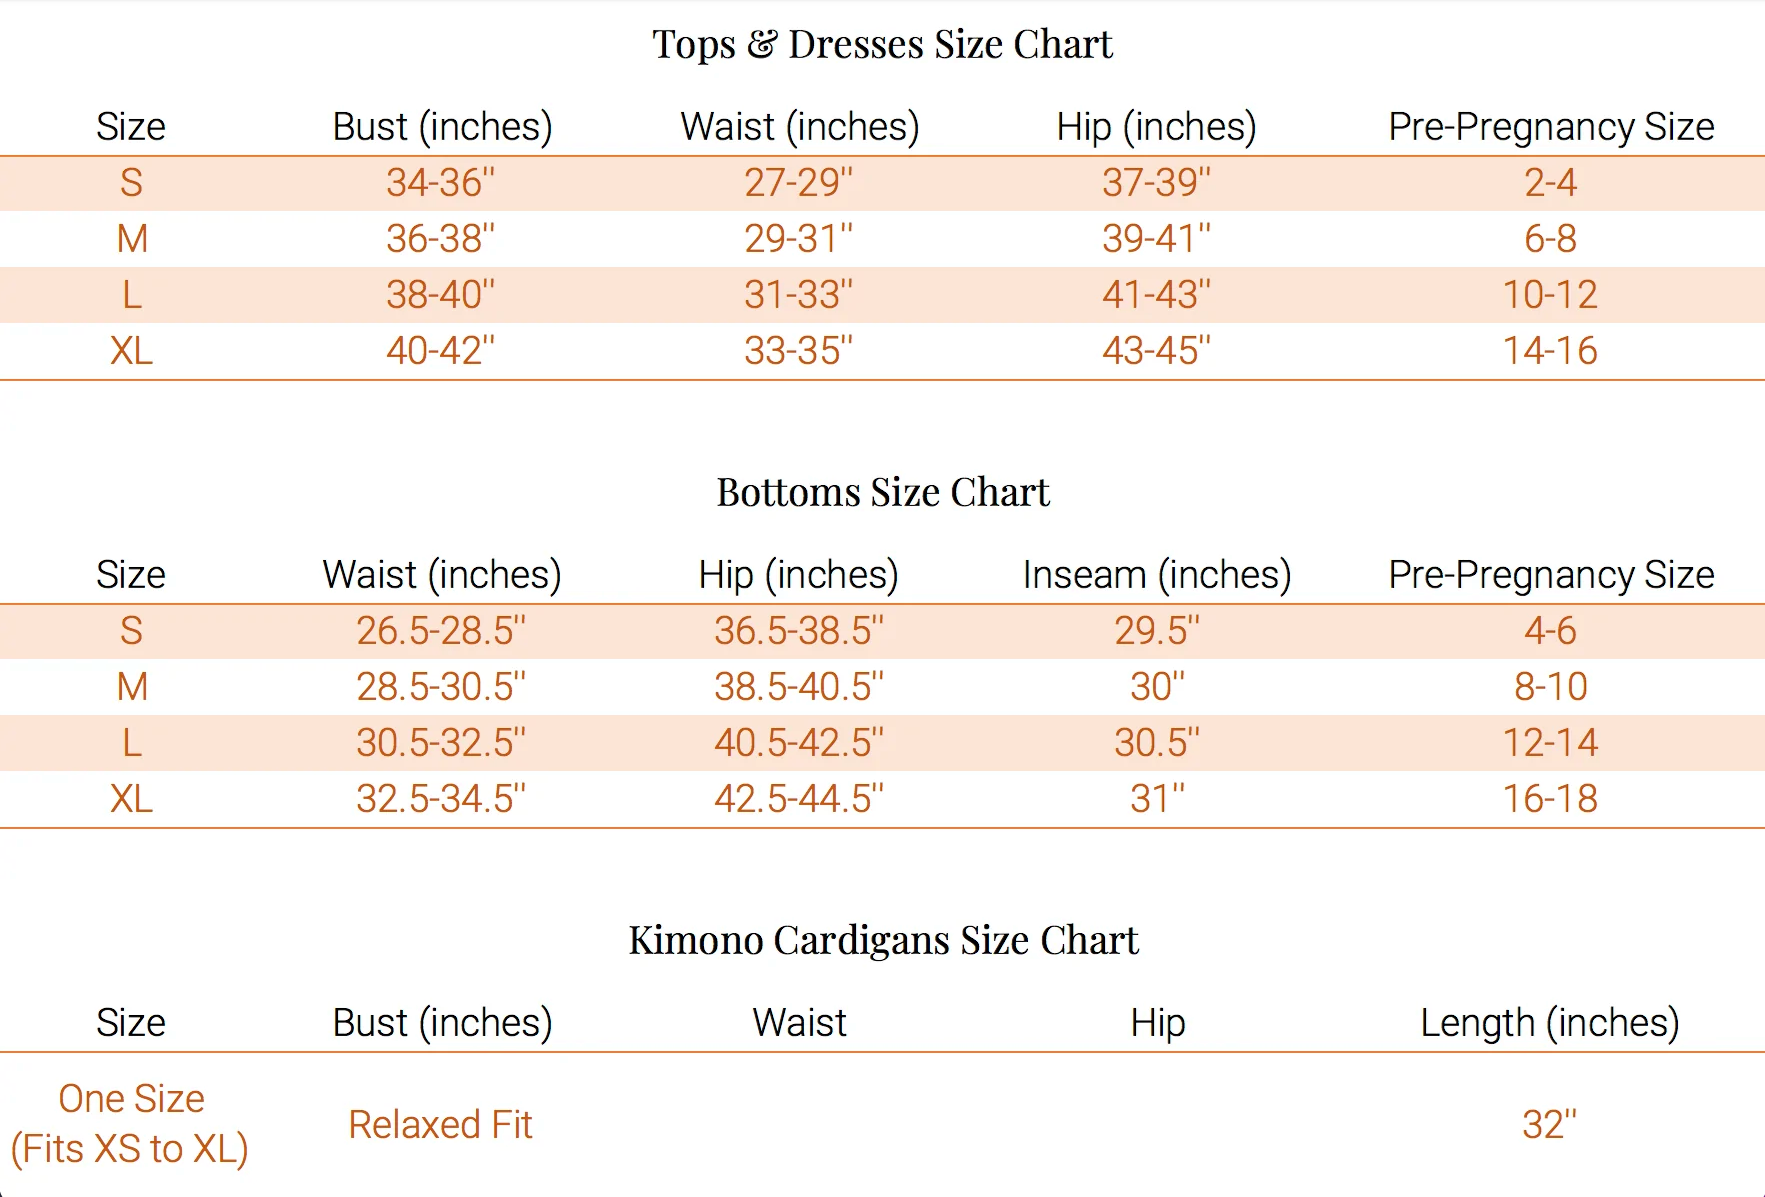
Task: Click the 42.5-44.5" hip measurement
Action: click(798, 799)
